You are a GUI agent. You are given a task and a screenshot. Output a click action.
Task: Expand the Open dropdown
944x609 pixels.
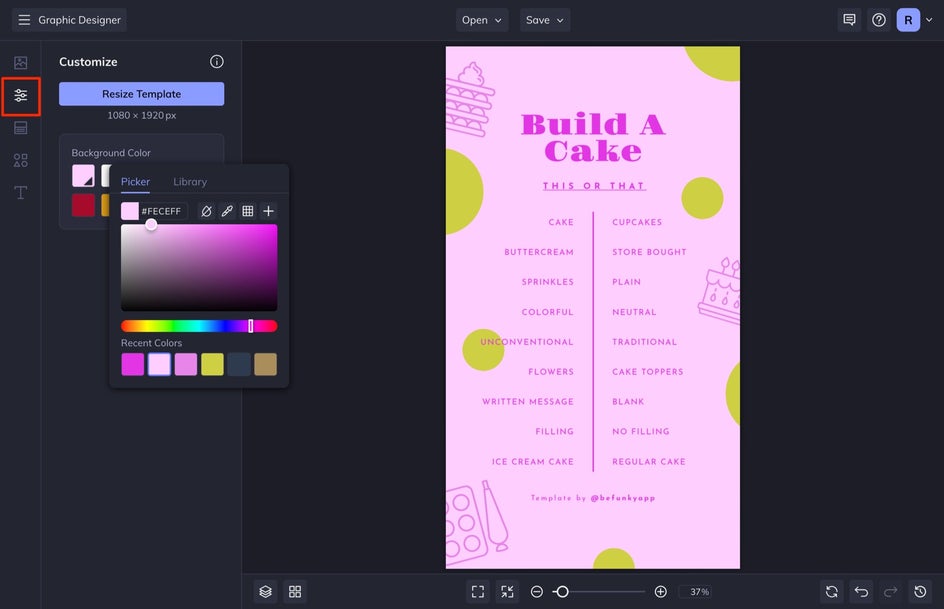482,20
